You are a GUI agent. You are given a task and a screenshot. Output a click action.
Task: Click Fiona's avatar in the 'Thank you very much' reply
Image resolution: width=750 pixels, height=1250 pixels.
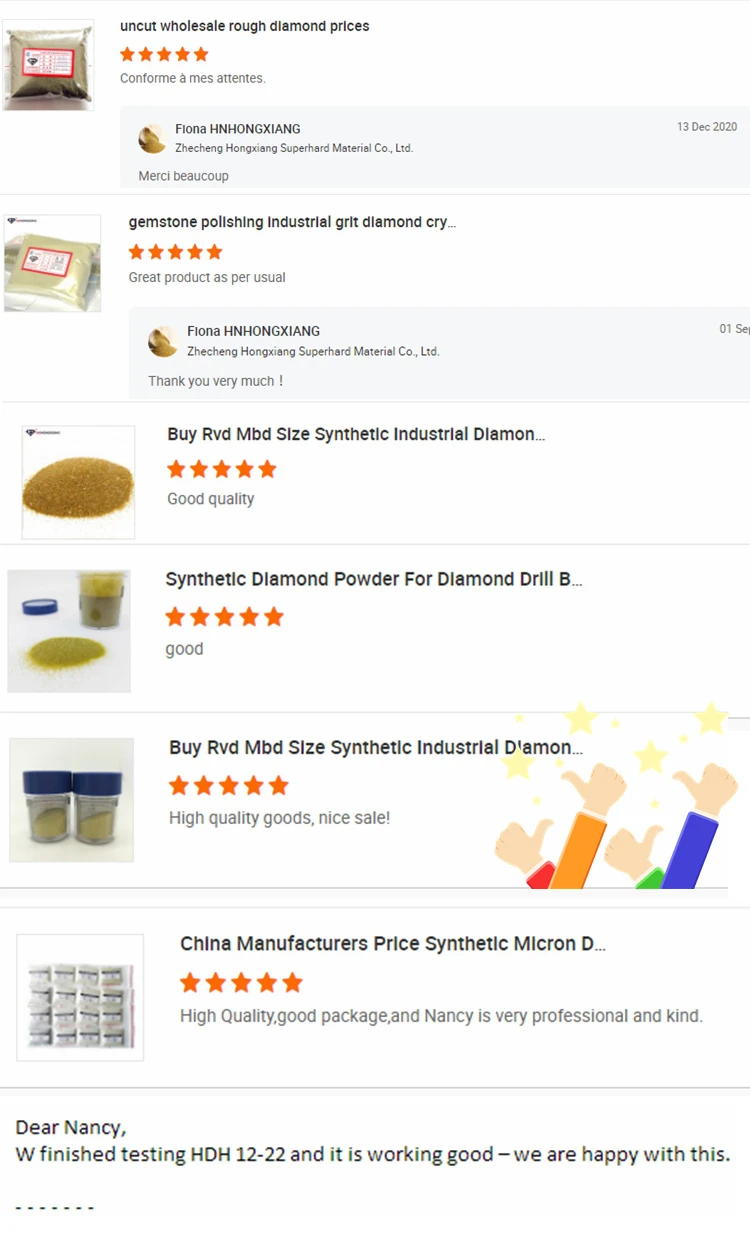[x=162, y=341]
